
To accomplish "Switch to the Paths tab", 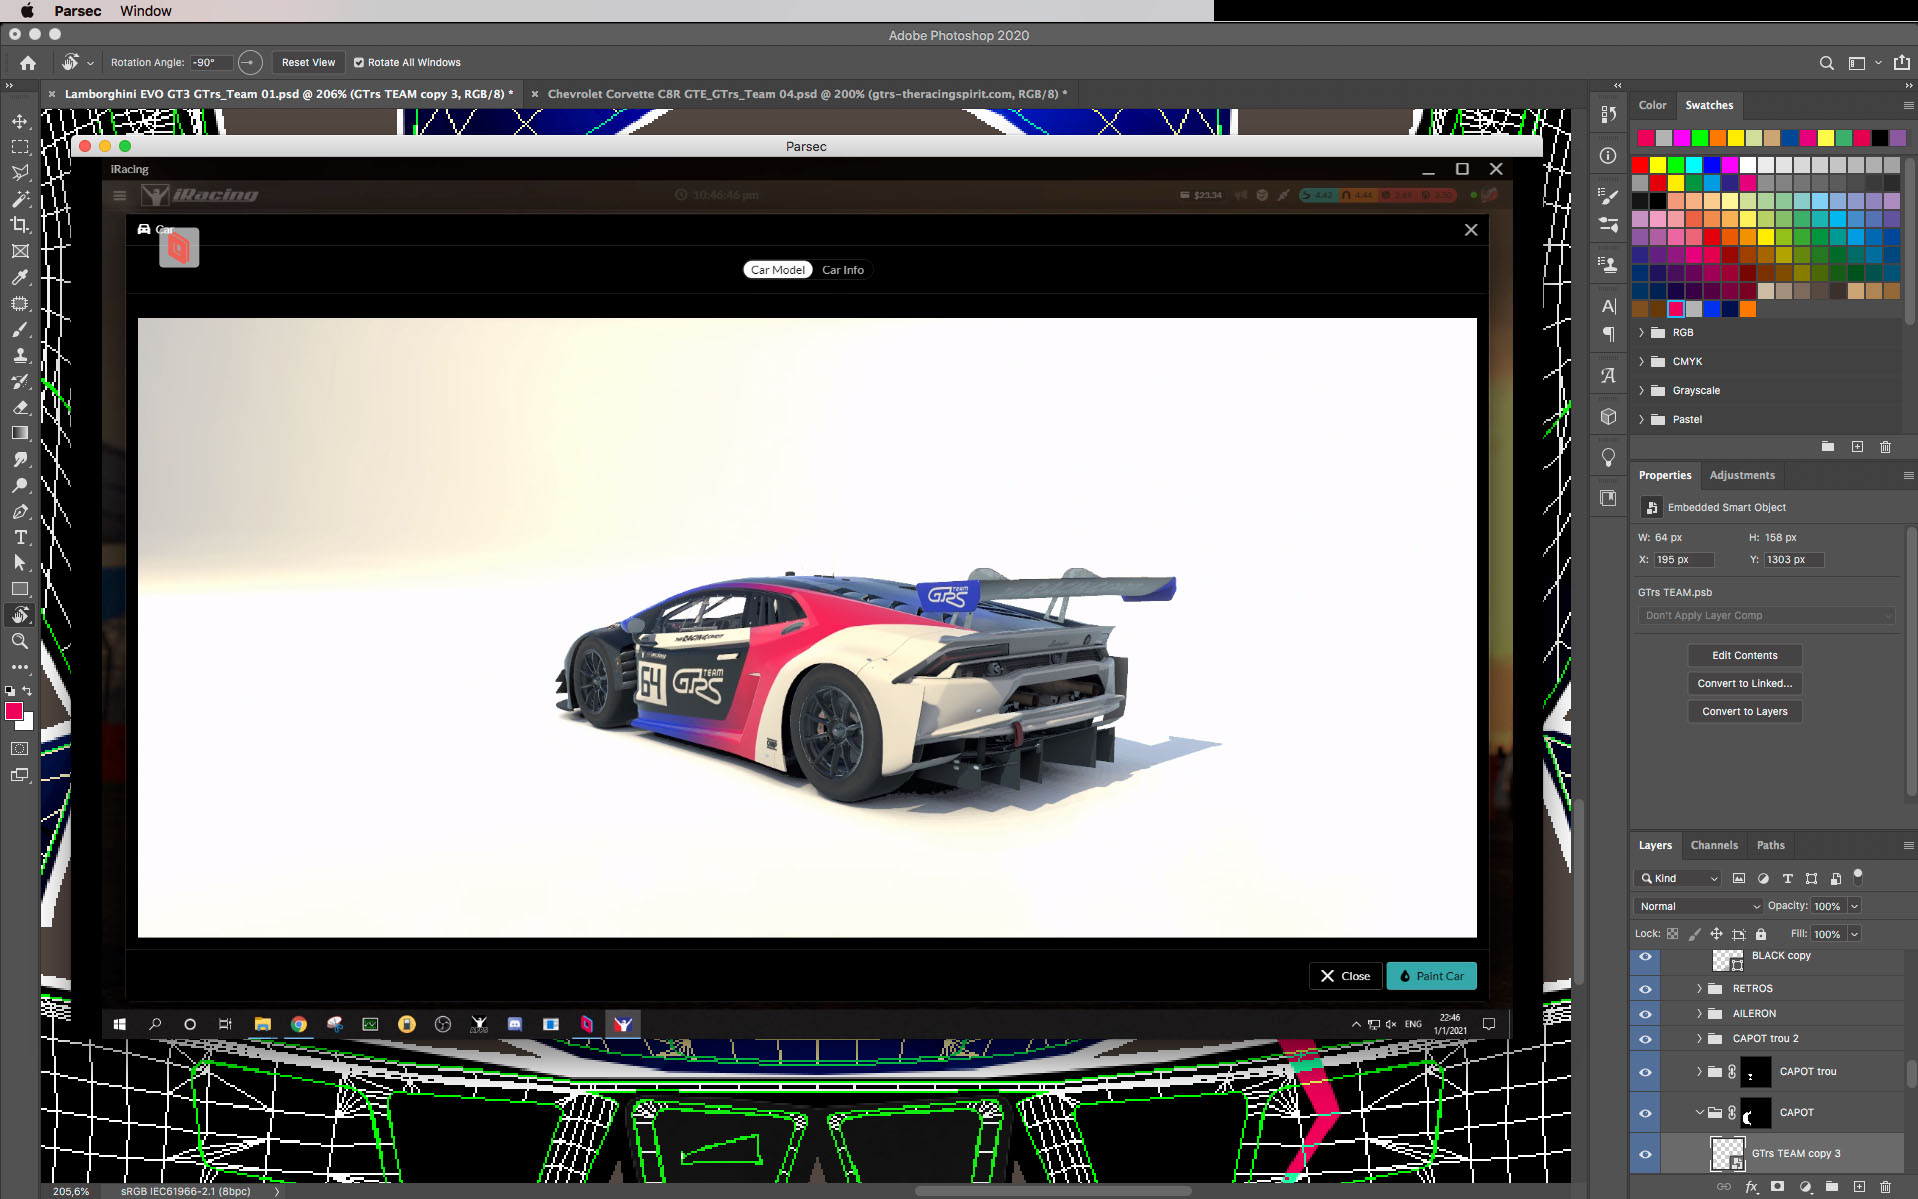I will 1770,845.
